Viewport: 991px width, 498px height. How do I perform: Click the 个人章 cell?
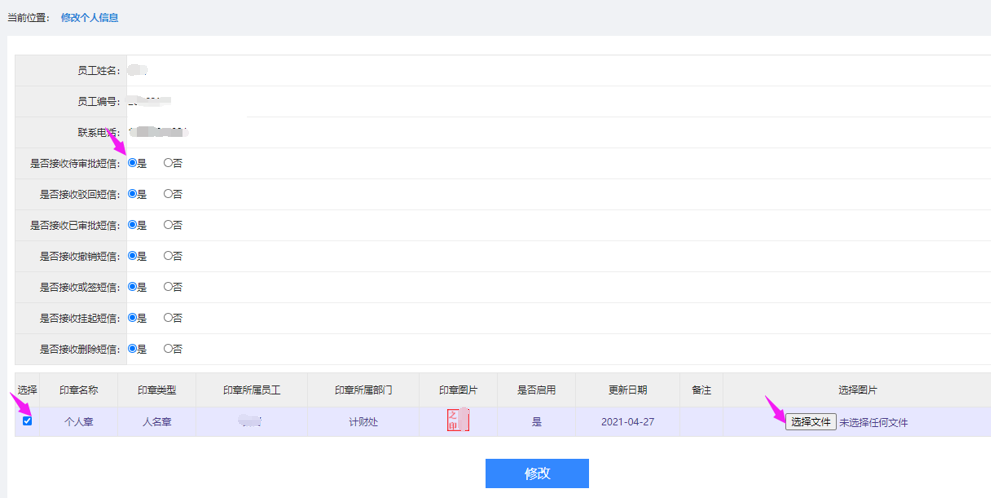pos(78,422)
